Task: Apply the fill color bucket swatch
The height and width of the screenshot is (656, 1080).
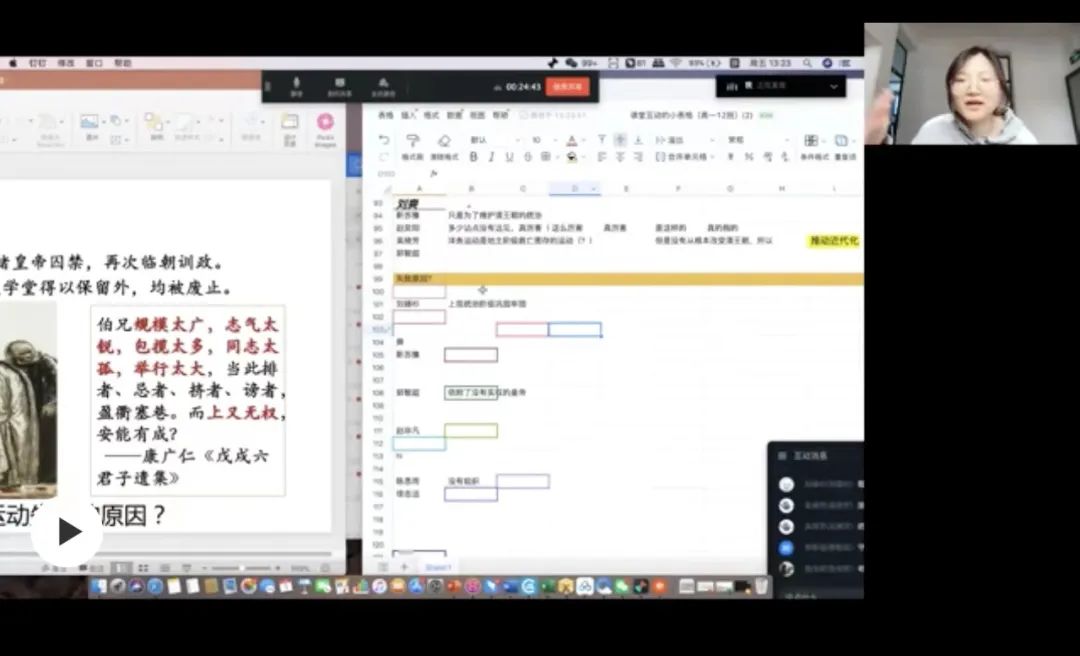Action: (571, 157)
